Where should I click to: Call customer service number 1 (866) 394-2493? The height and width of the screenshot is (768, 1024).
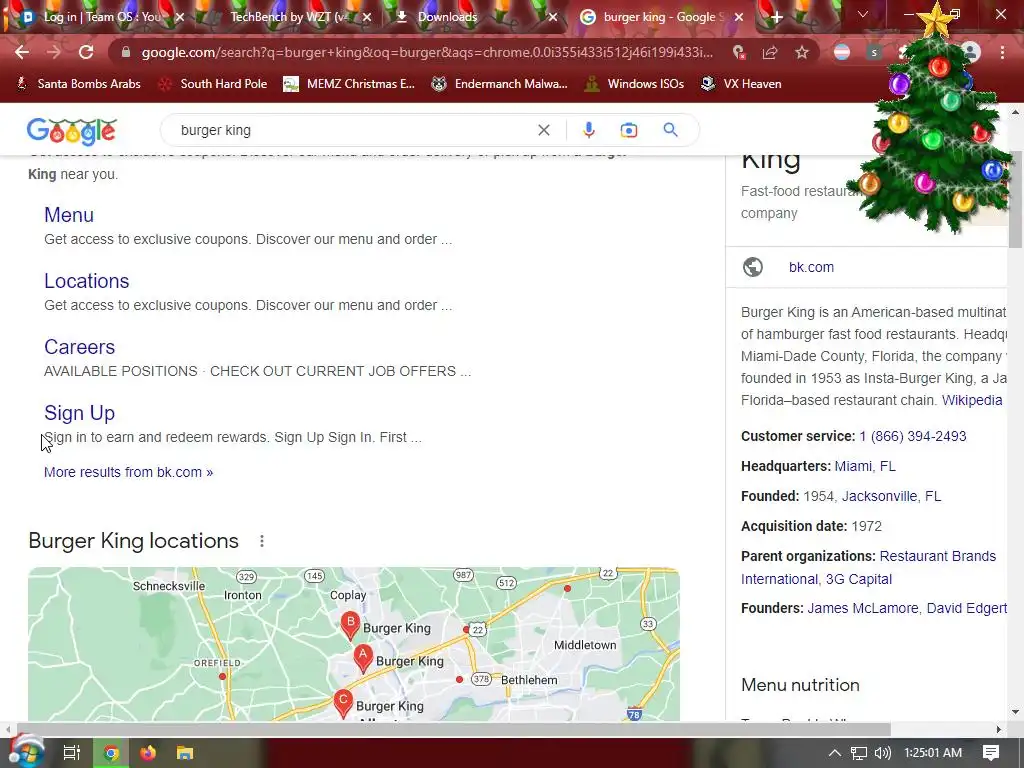point(912,436)
